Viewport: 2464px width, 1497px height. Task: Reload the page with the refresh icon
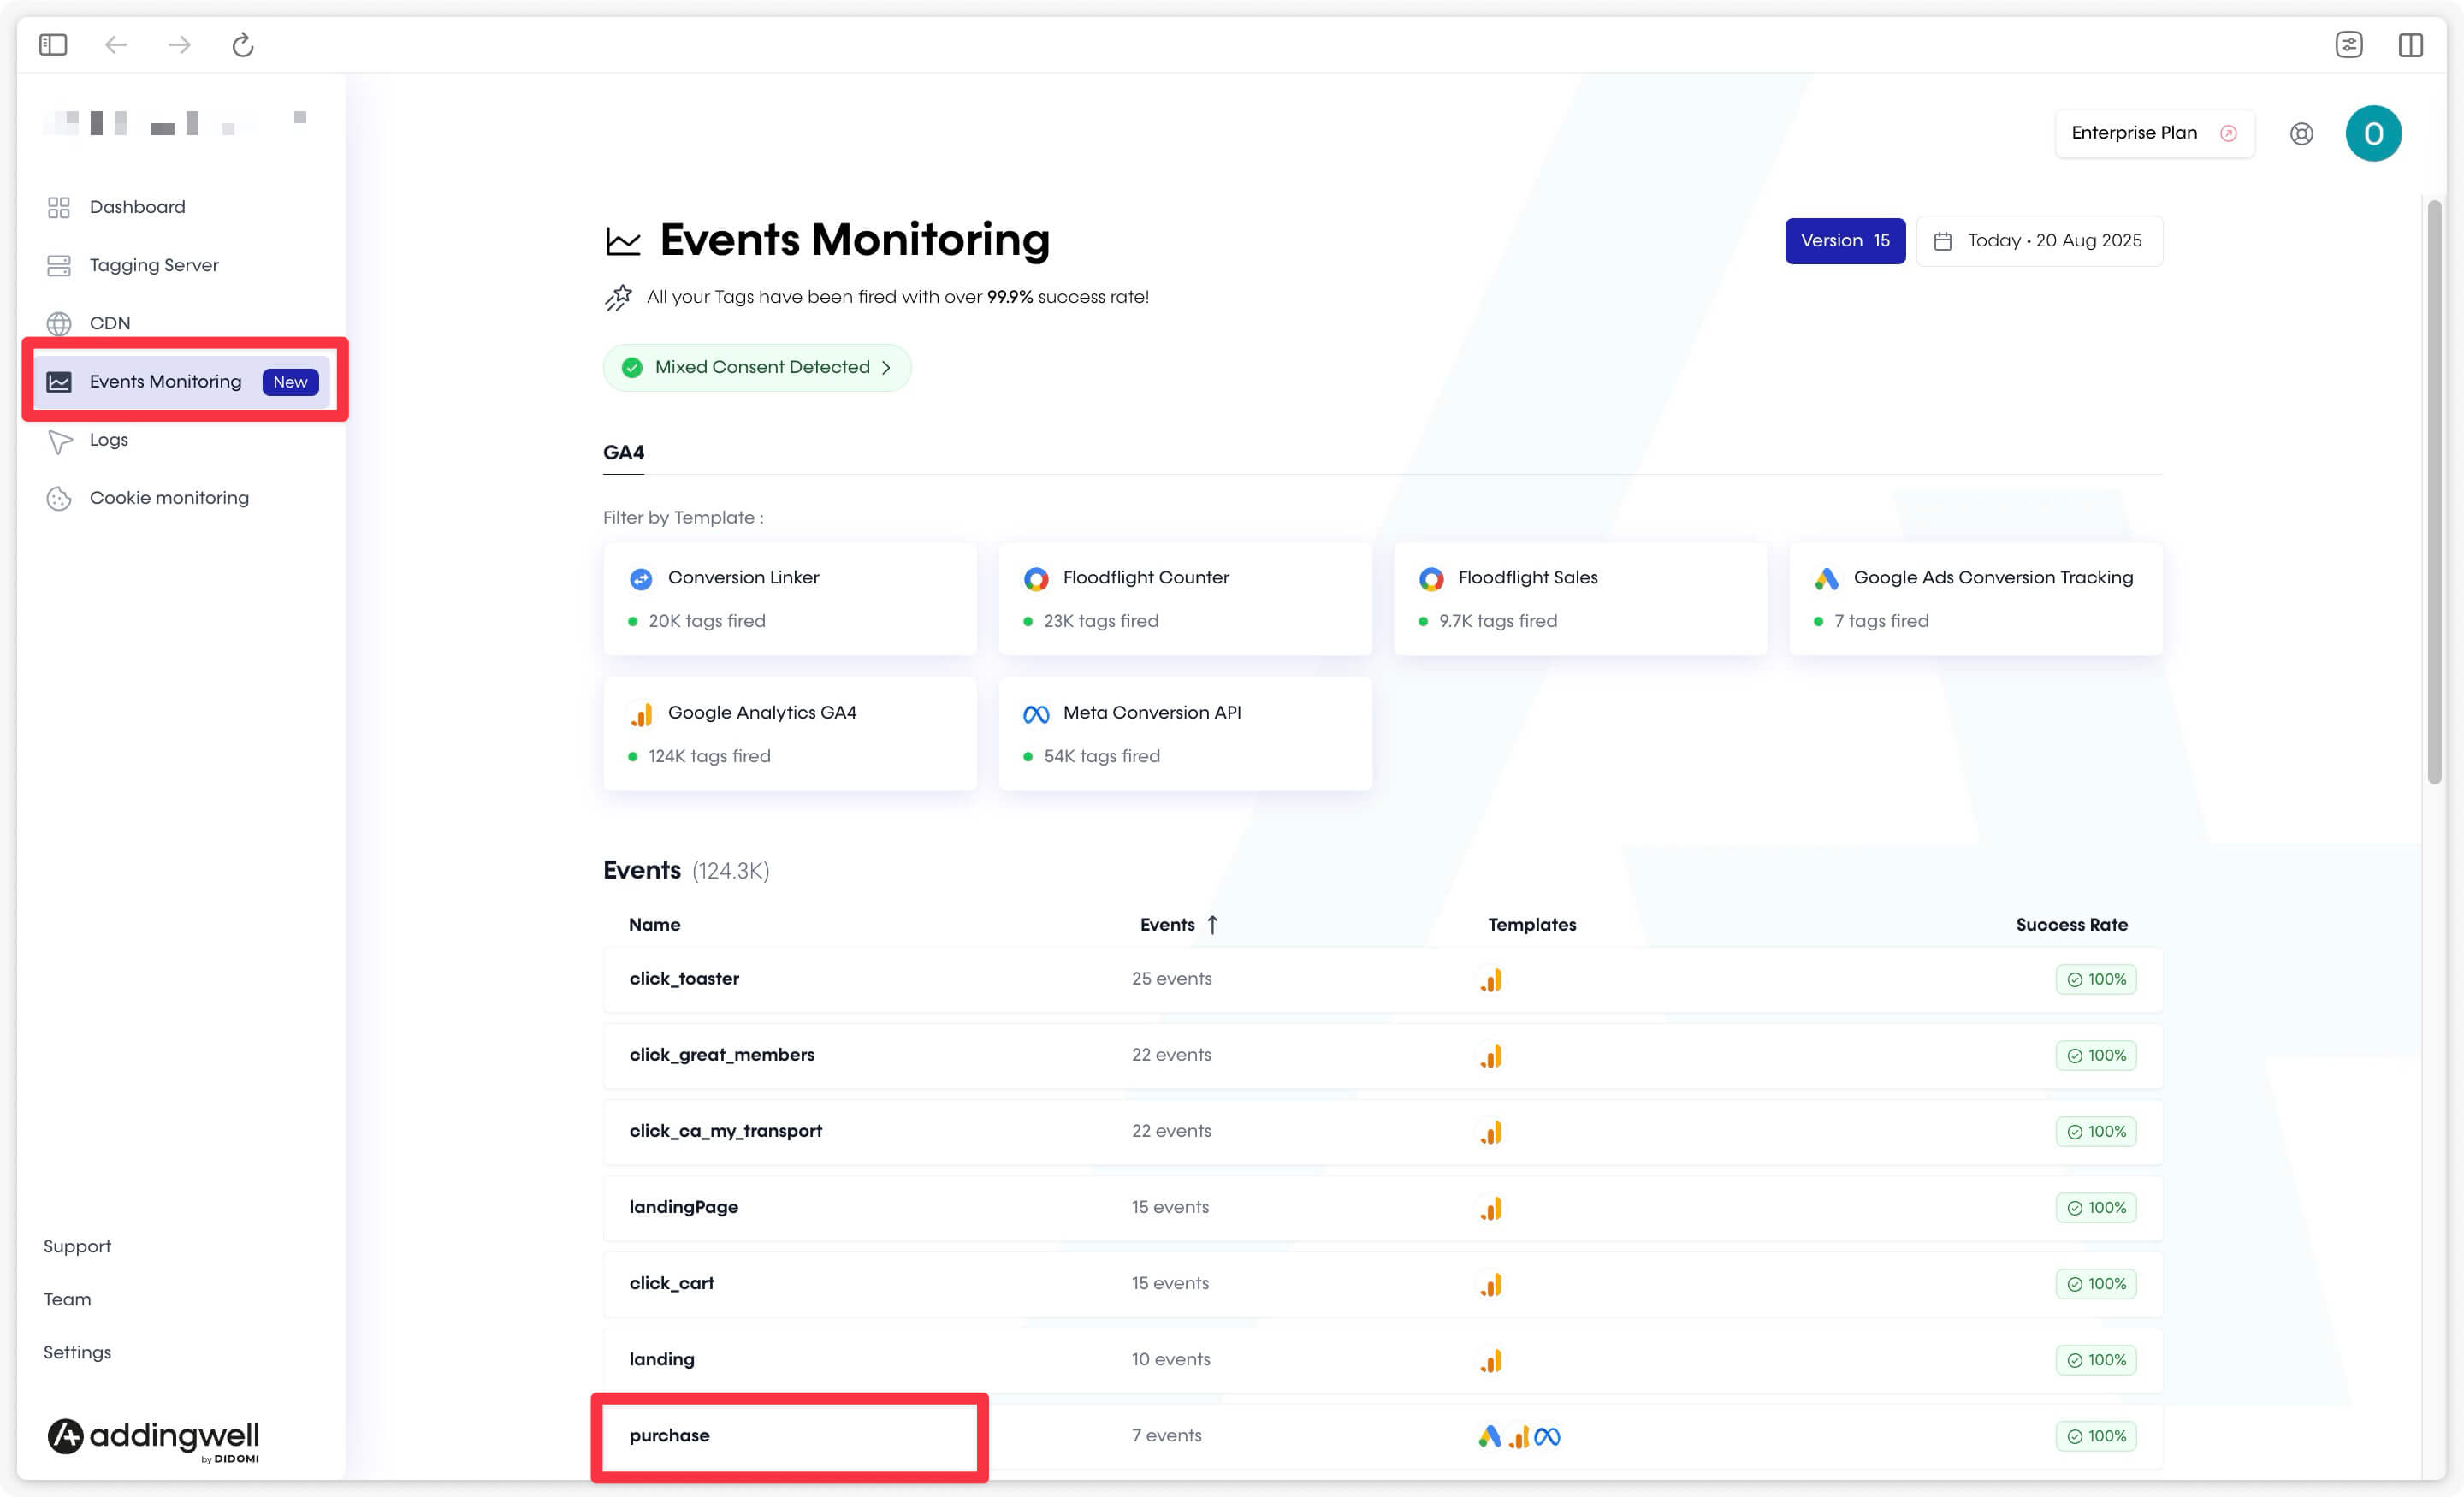tap(243, 45)
